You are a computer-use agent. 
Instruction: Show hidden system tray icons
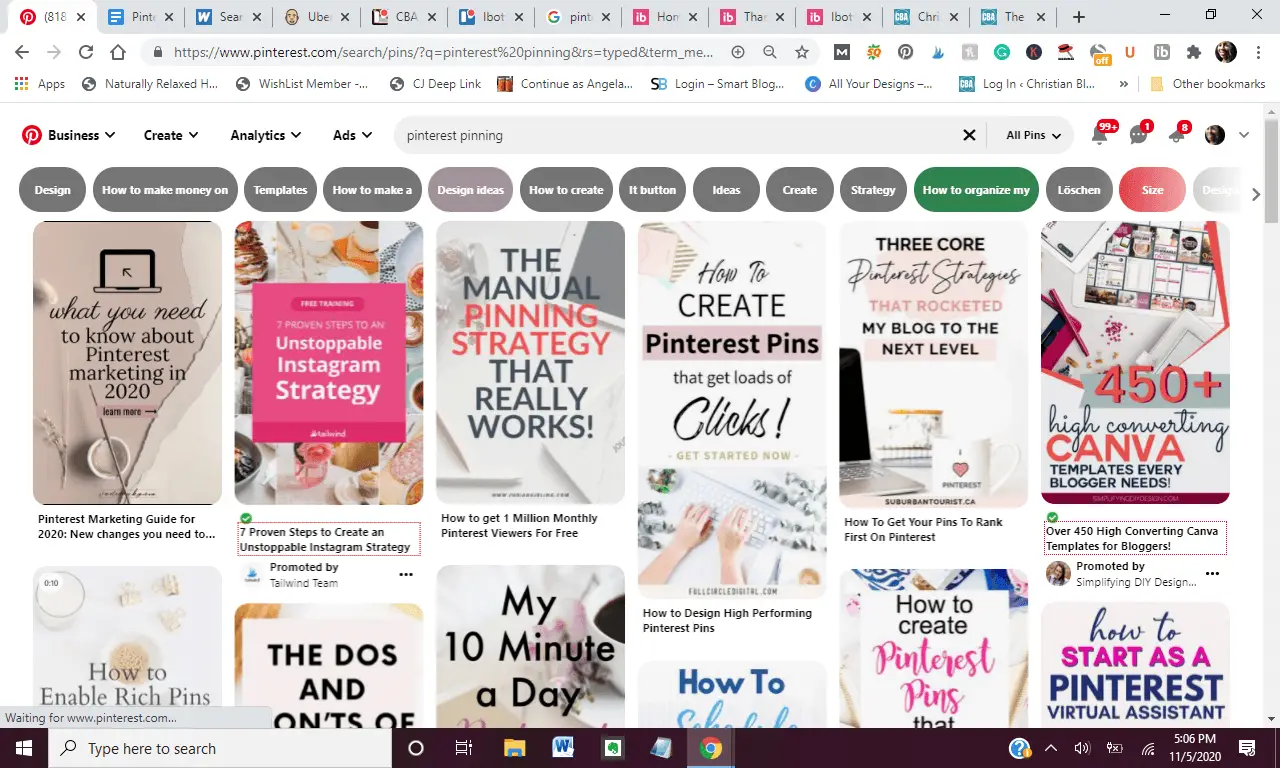coord(1051,748)
